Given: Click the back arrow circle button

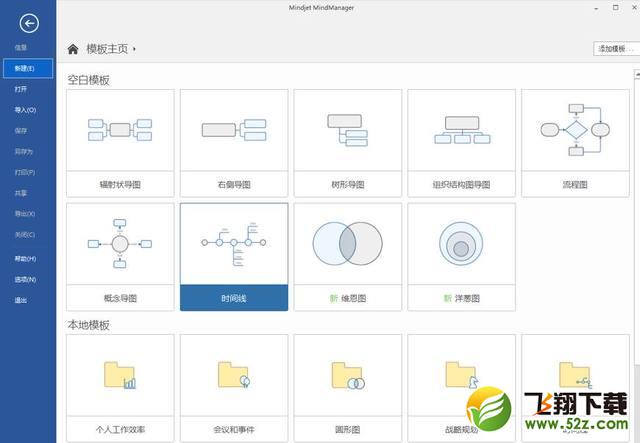Looking at the screenshot, I should click(29, 23).
